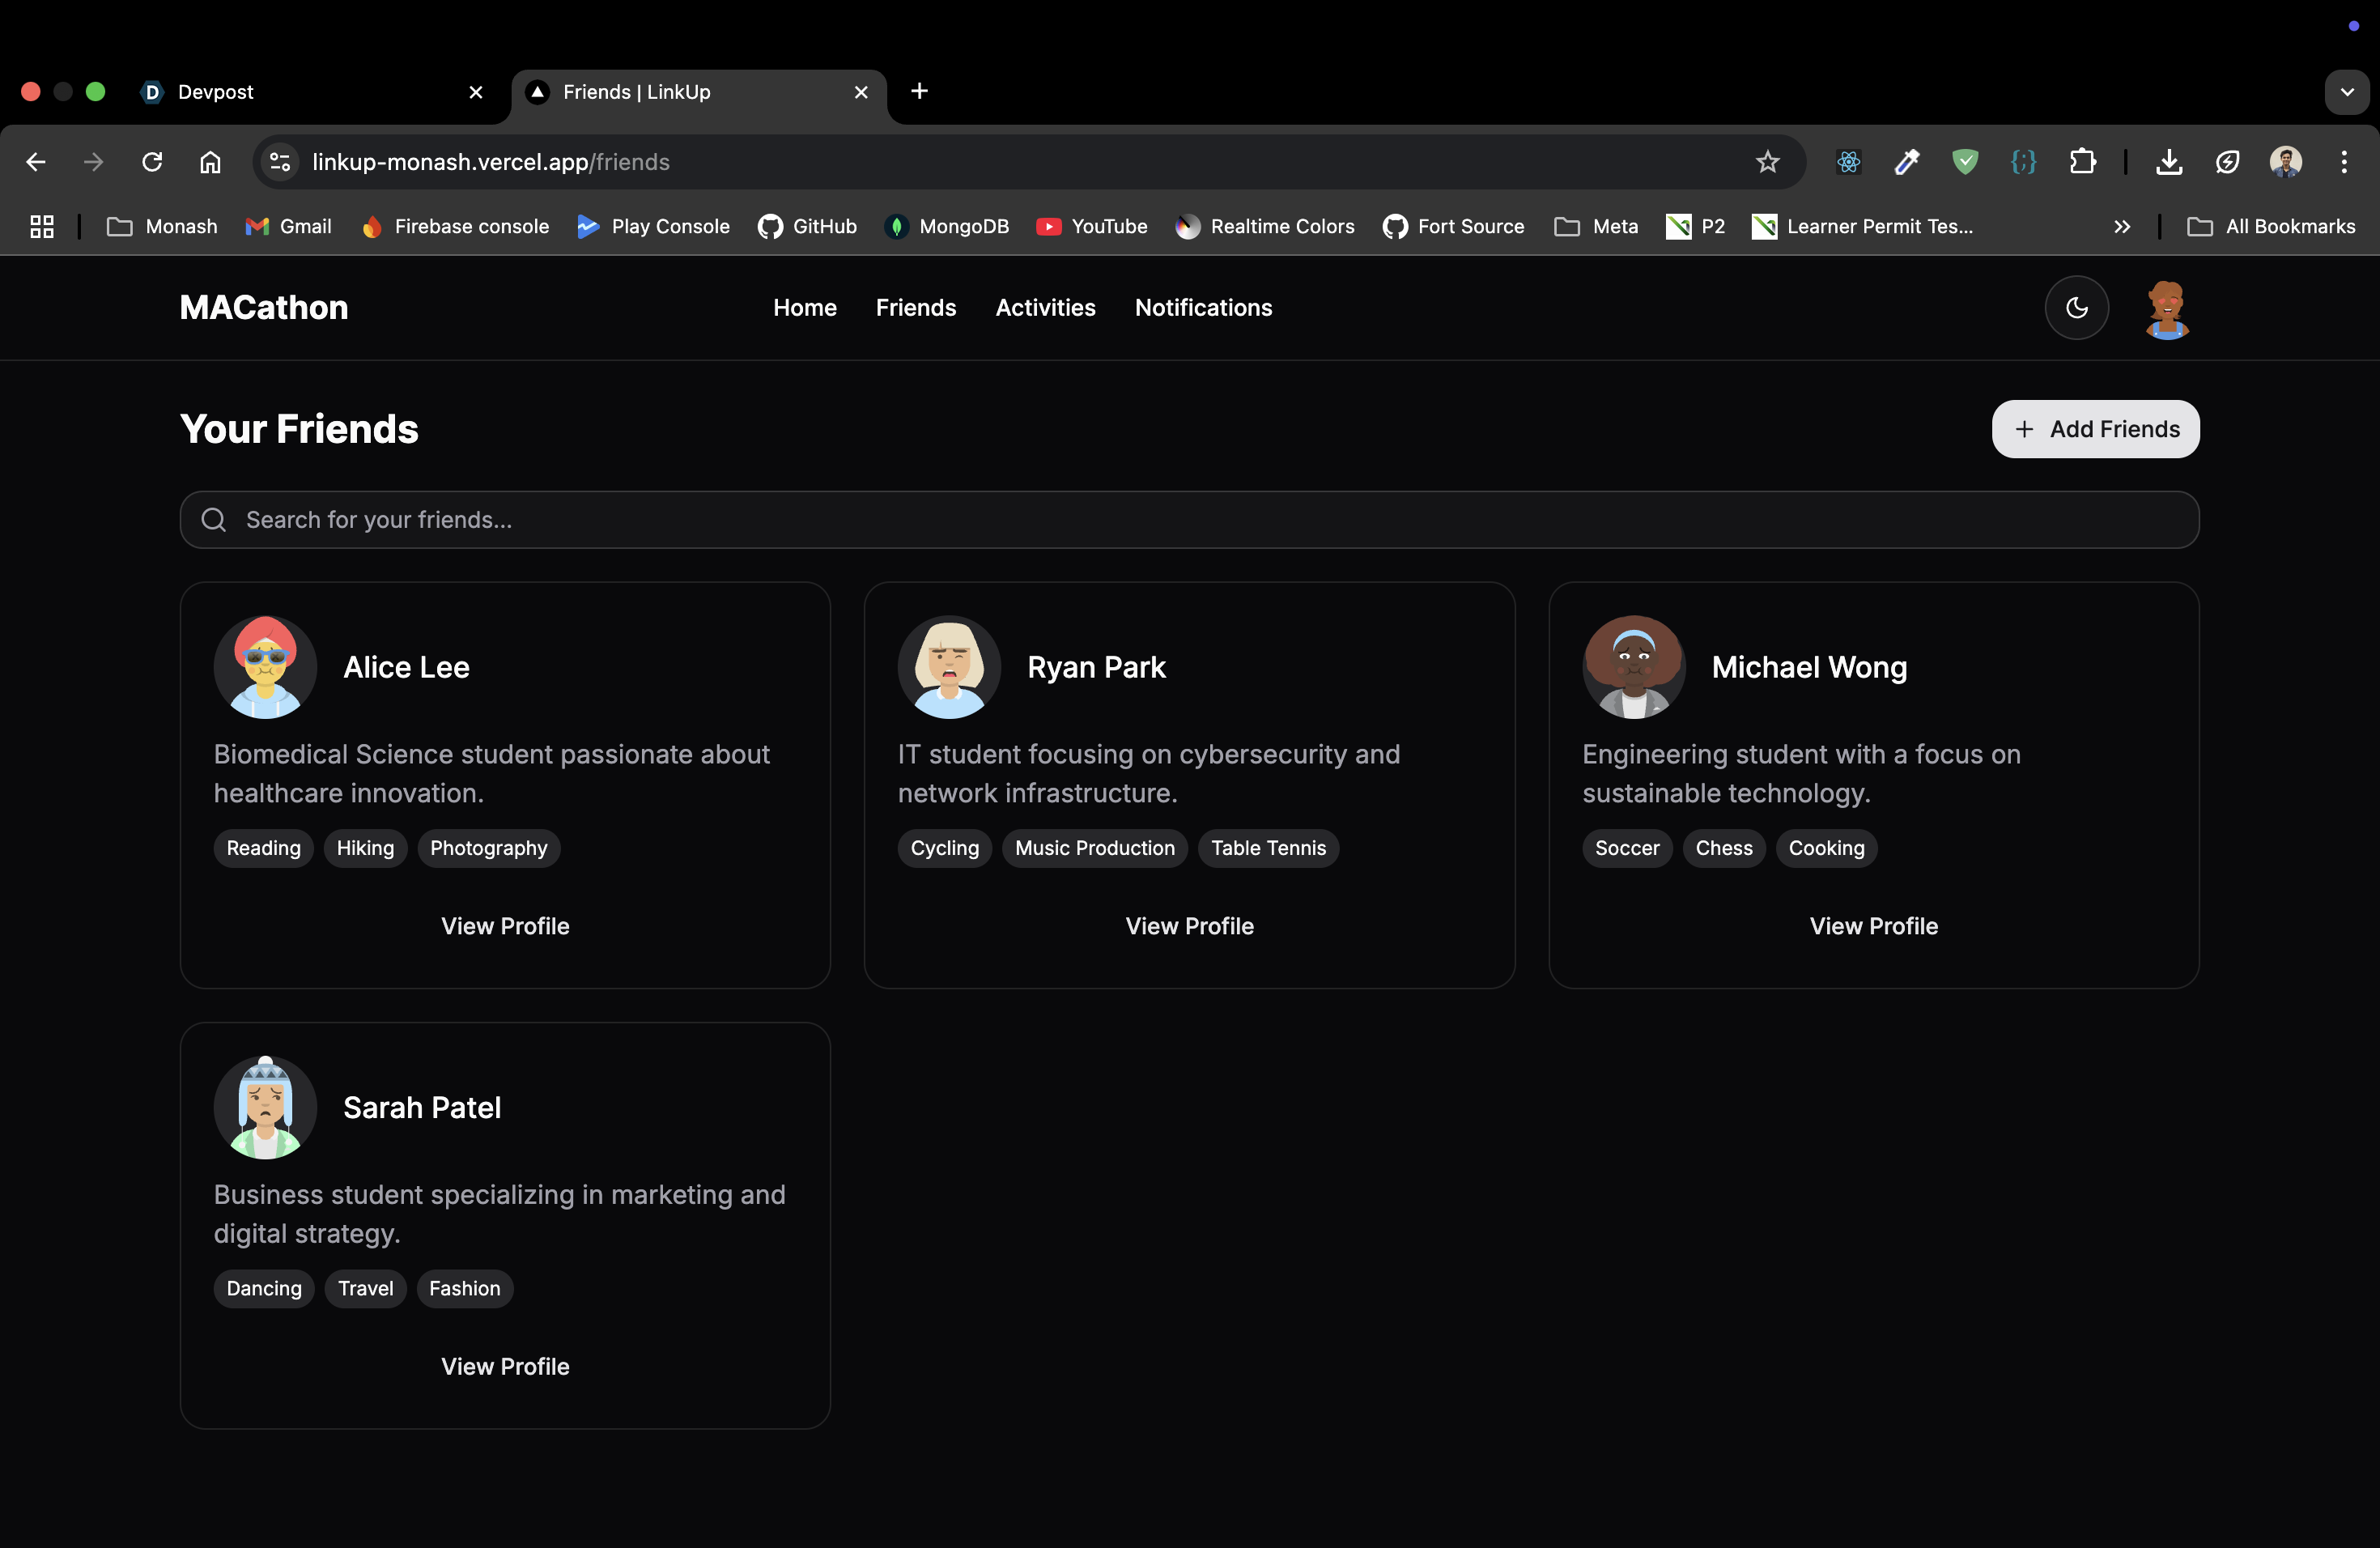This screenshot has width=2380, height=1548.
Task: Open browser Downloads icon
Action: click(2168, 162)
